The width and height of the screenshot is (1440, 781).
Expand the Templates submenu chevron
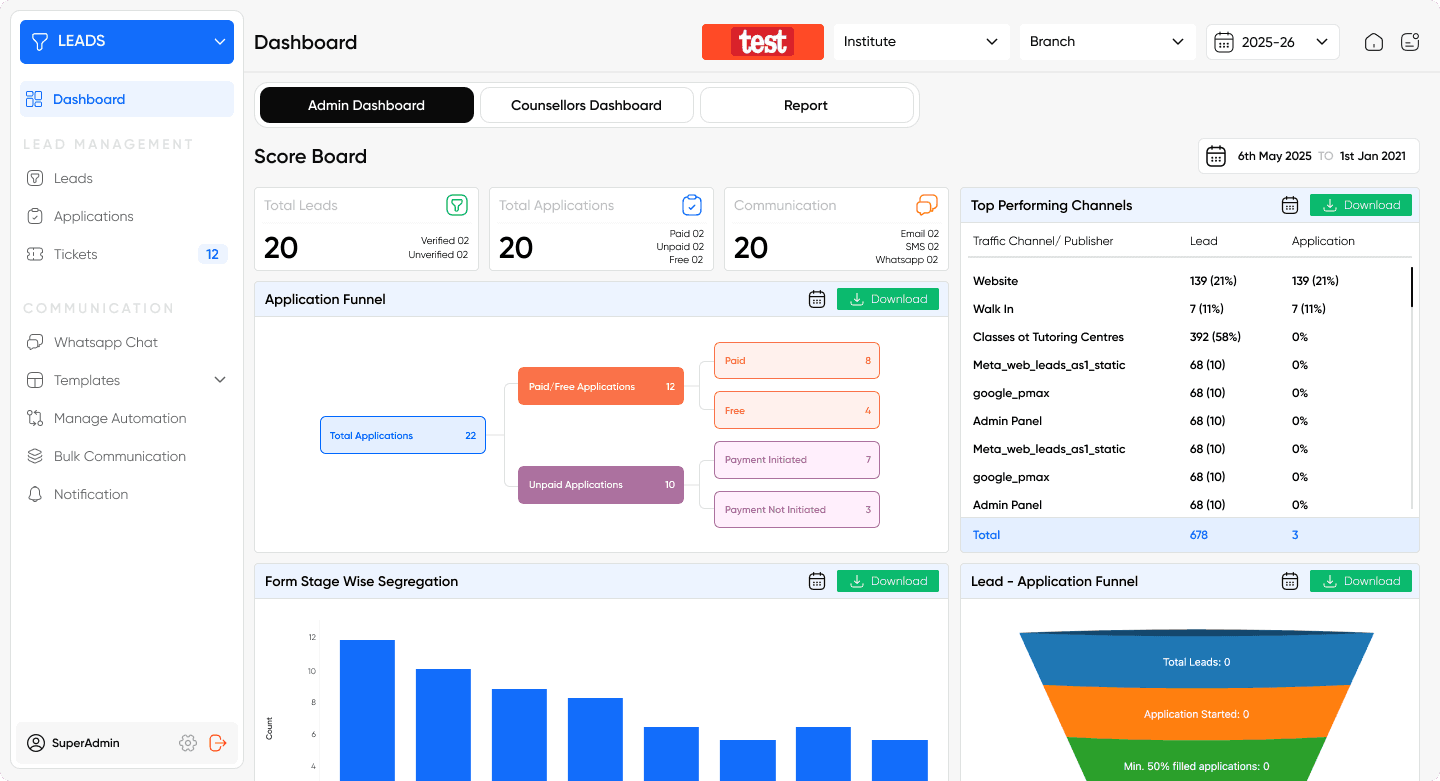(220, 380)
